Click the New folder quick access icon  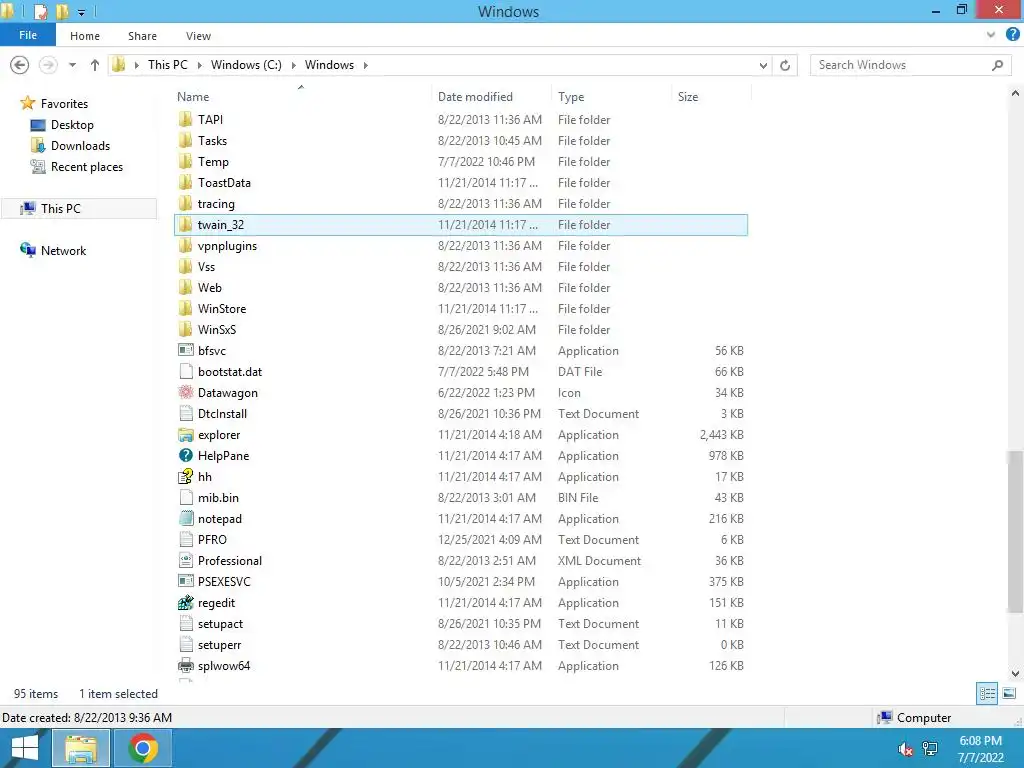[63, 12]
